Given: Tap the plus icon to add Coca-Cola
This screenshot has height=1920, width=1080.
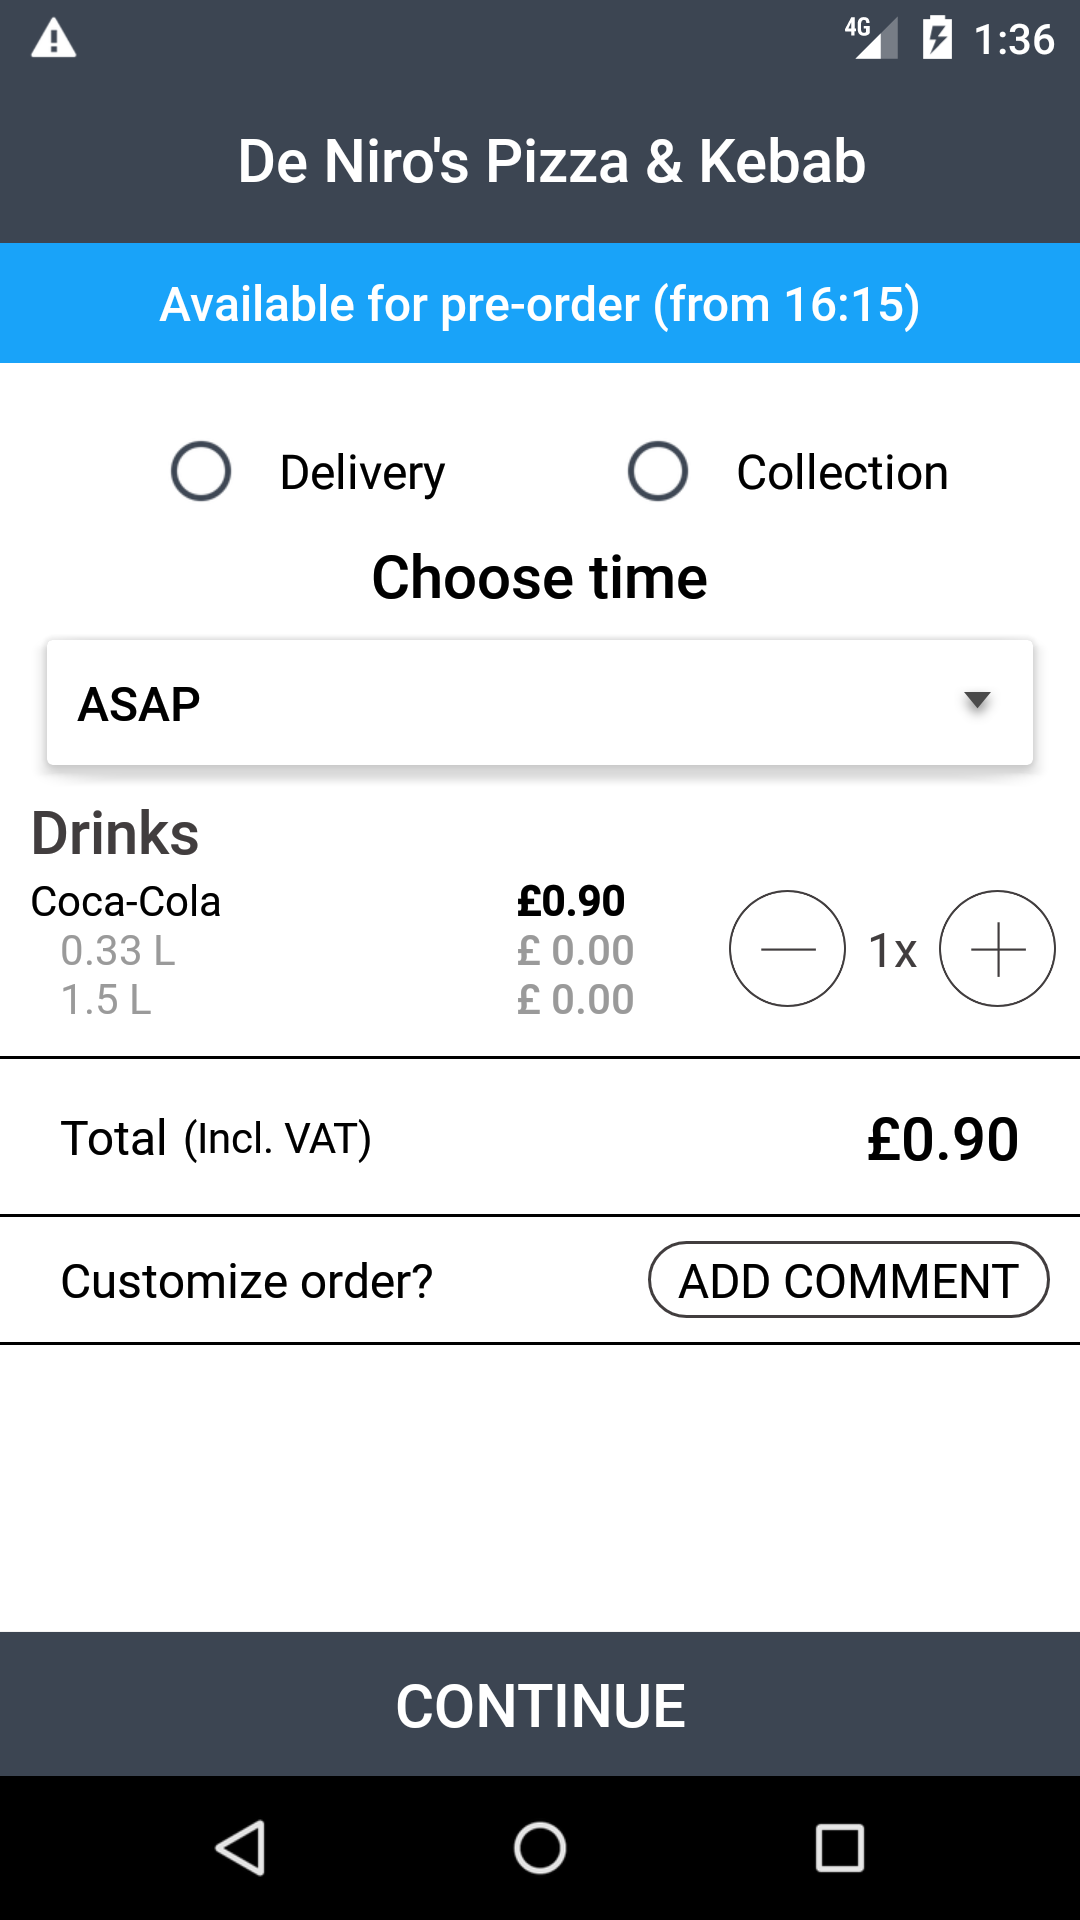Looking at the screenshot, I should [x=997, y=948].
